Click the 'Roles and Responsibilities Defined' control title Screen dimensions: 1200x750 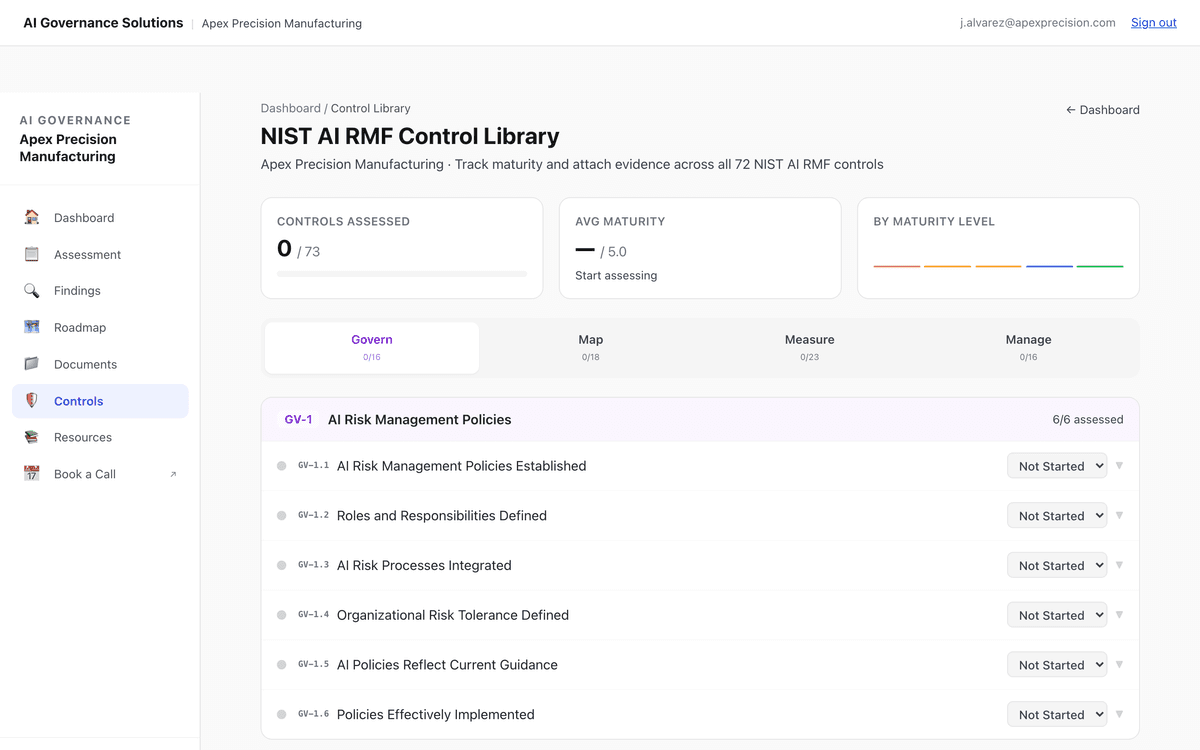(442, 516)
